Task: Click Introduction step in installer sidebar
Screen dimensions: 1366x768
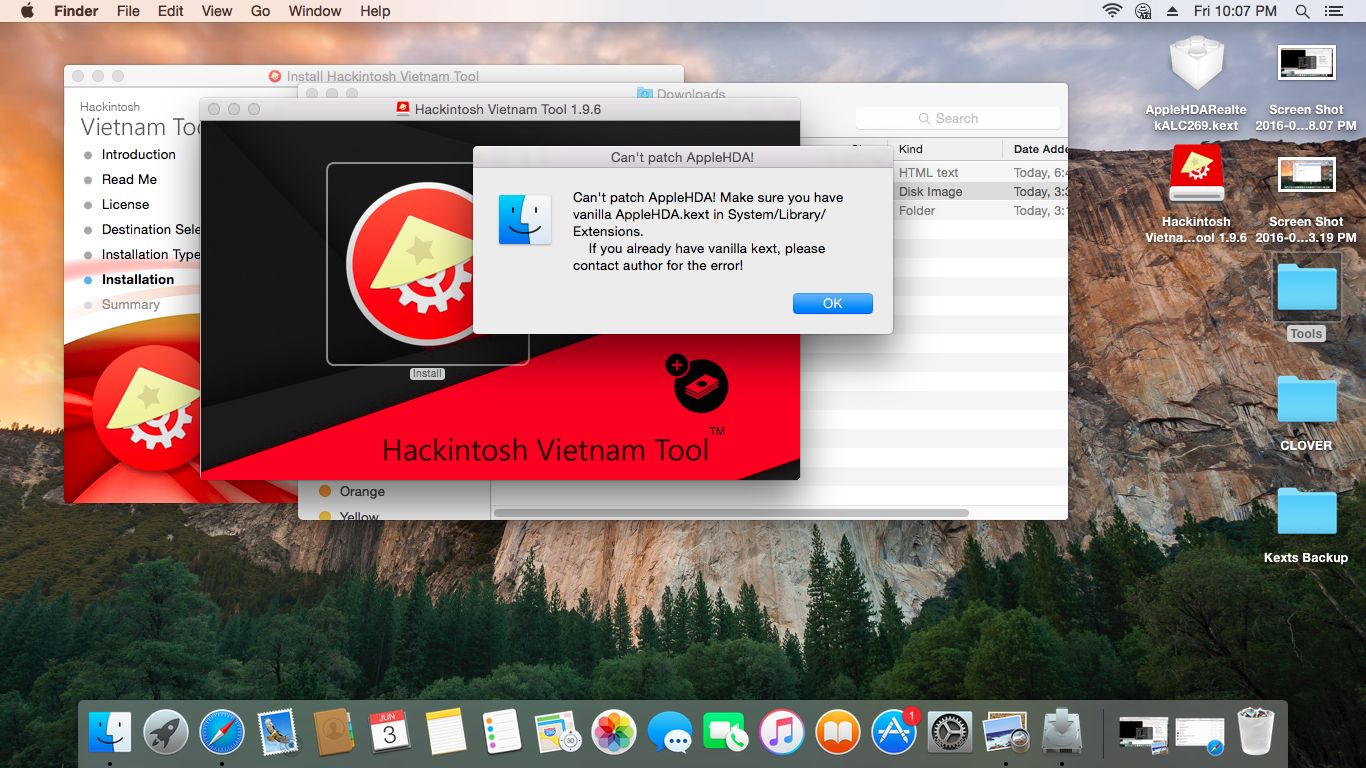Action: click(x=138, y=155)
